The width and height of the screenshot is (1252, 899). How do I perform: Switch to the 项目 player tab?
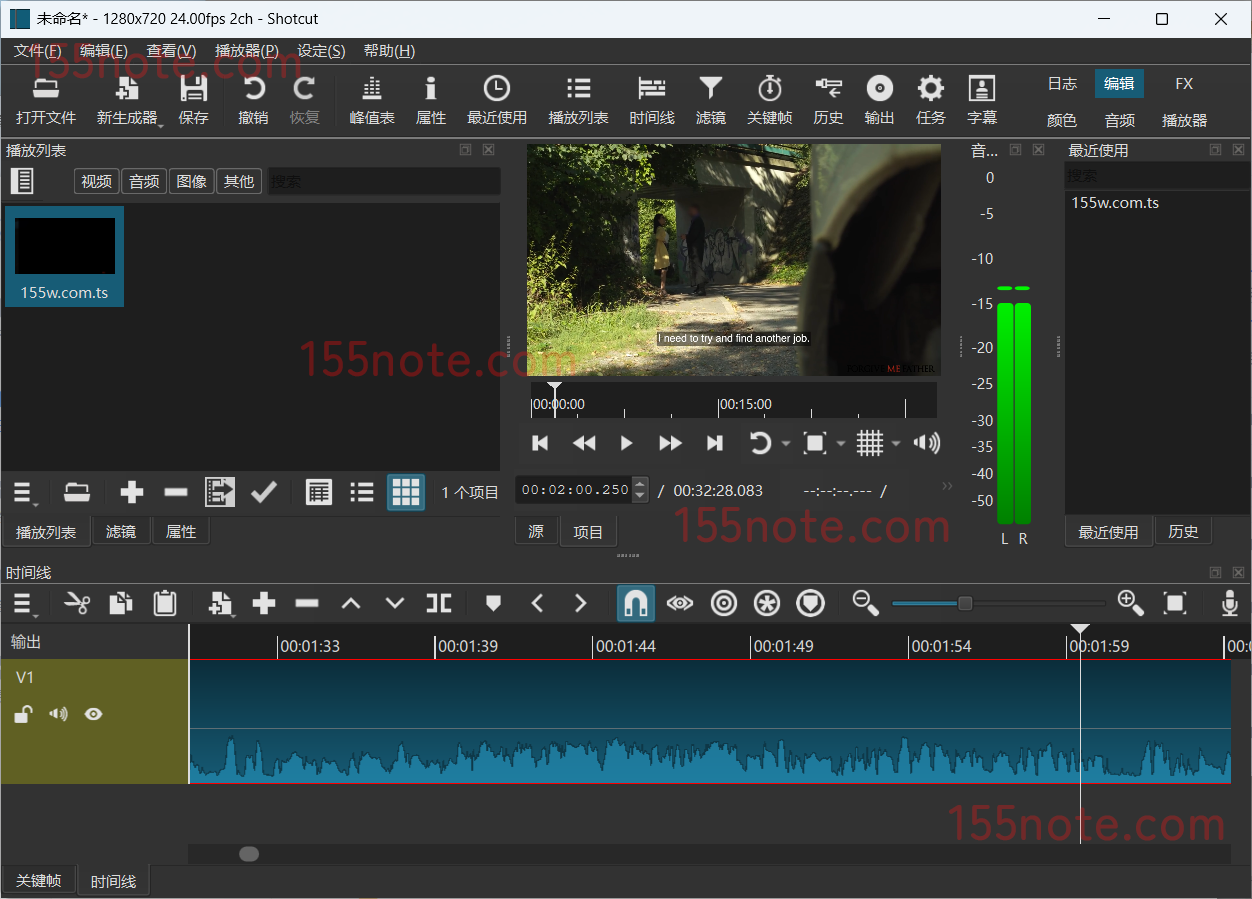(x=588, y=532)
